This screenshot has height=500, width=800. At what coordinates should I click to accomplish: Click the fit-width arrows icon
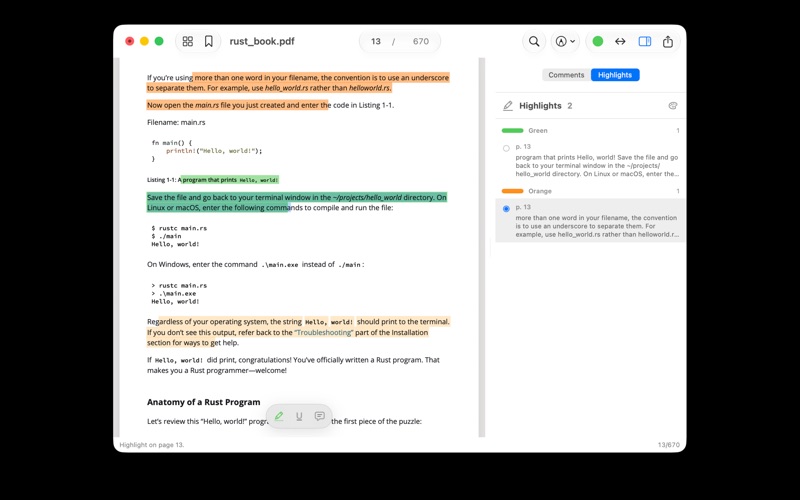click(620, 41)
